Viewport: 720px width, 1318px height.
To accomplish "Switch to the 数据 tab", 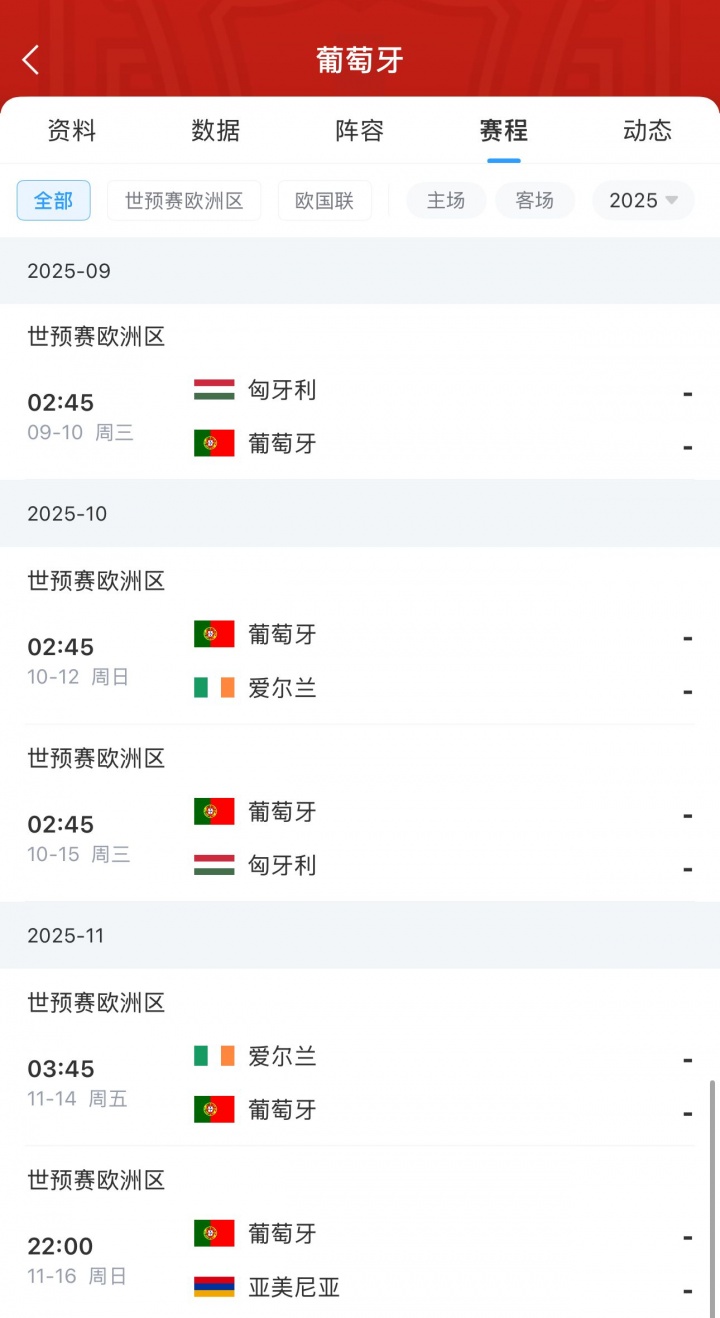I will [216, 130].
